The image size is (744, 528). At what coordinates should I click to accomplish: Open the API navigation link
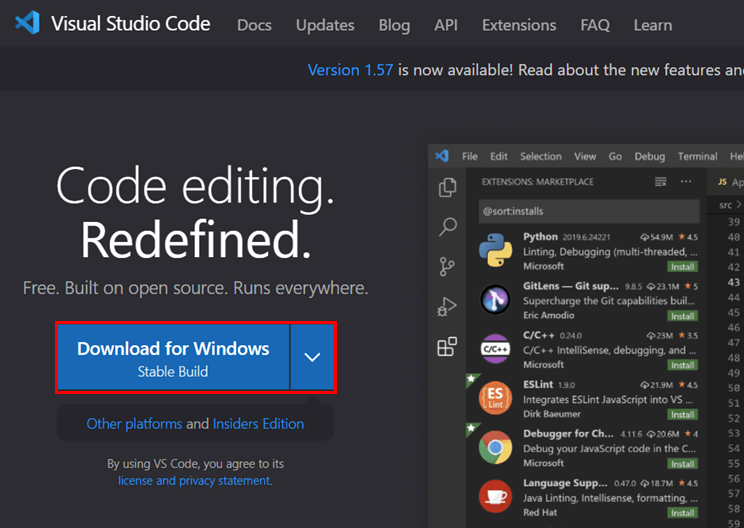tap(446, 25)
